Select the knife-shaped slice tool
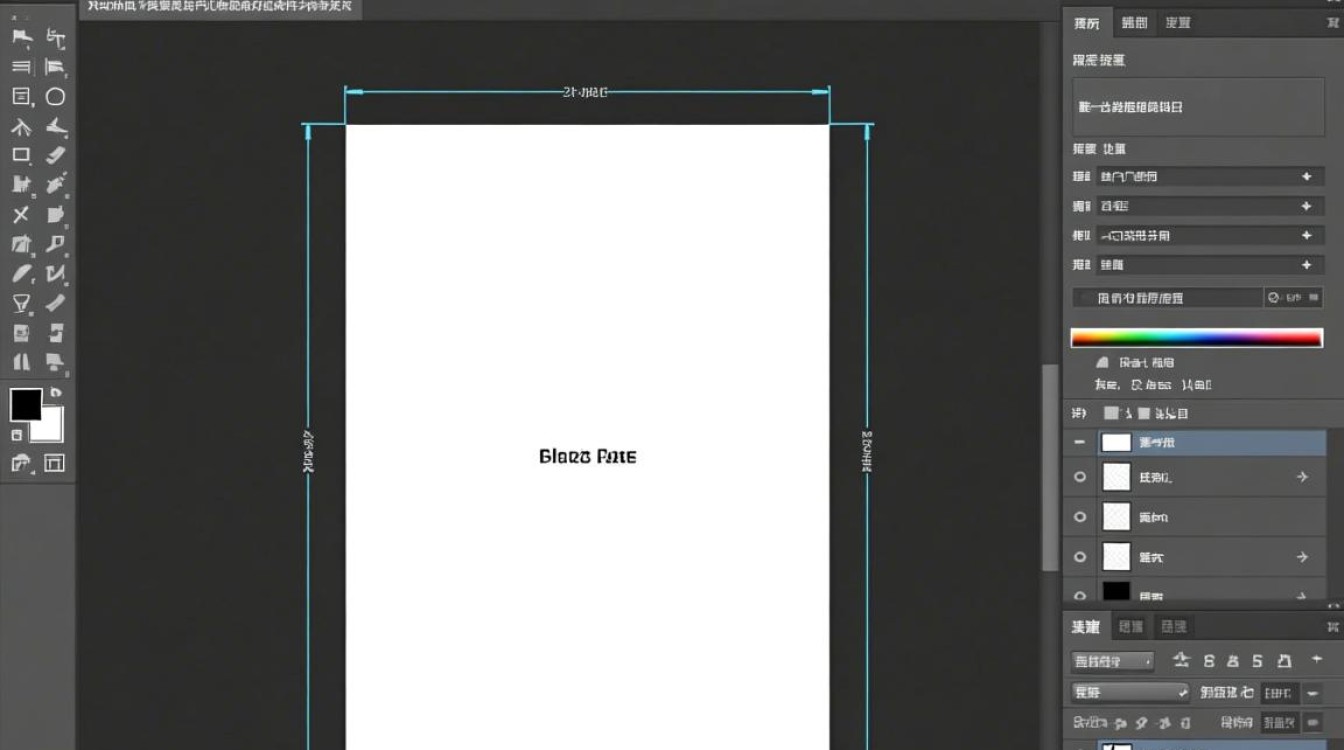Screen dimensions: 1344x750 pyautogui.click(x=55, y=126)
